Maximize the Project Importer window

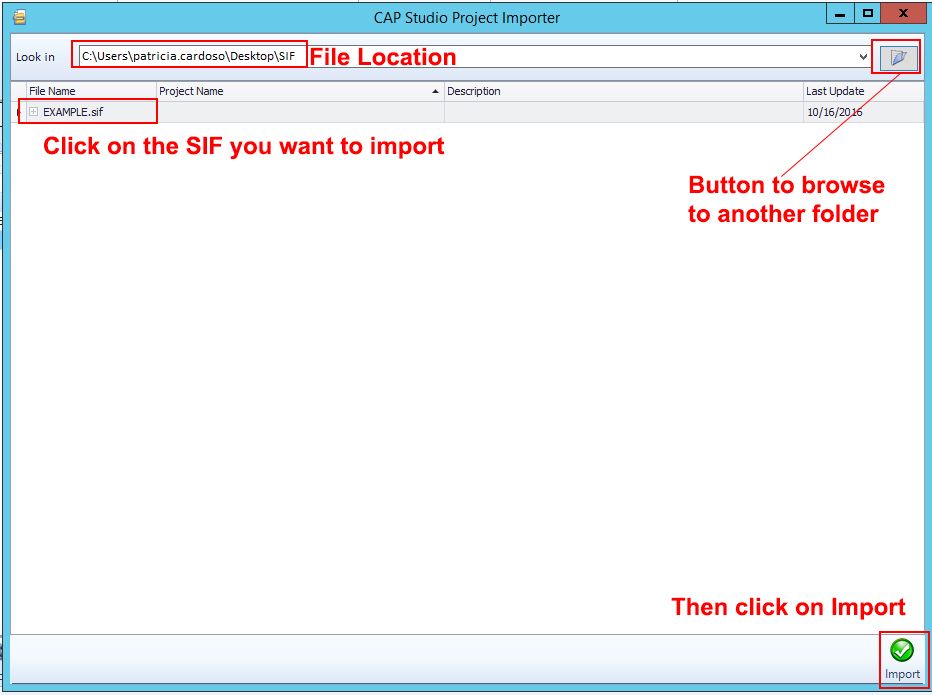coord(867,14)
